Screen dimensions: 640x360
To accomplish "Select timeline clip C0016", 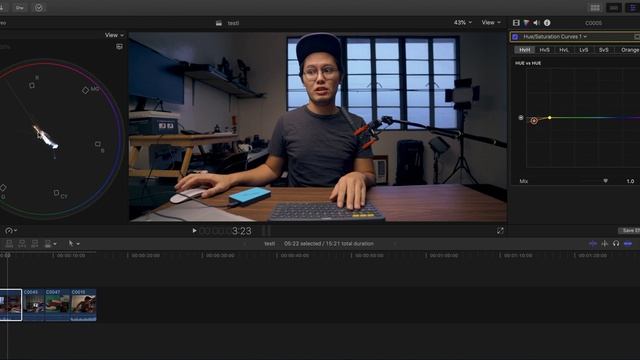I will click(83, 305).
